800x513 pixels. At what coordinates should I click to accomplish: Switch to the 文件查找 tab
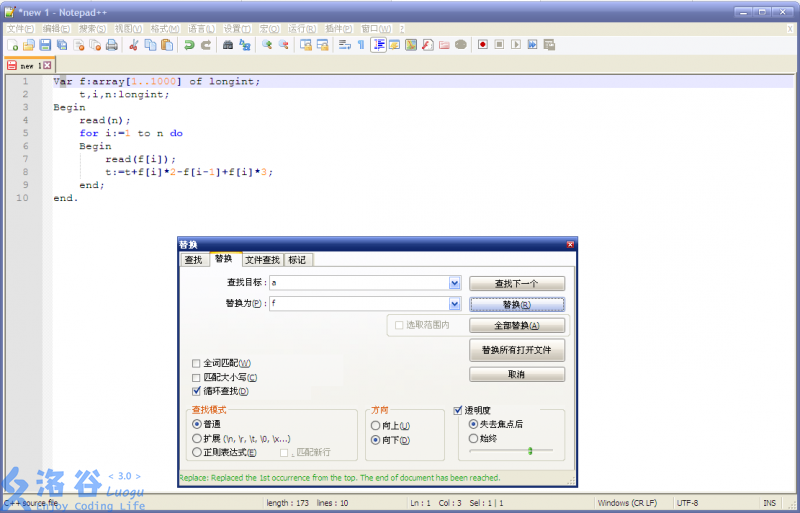(x=262, y=260)
